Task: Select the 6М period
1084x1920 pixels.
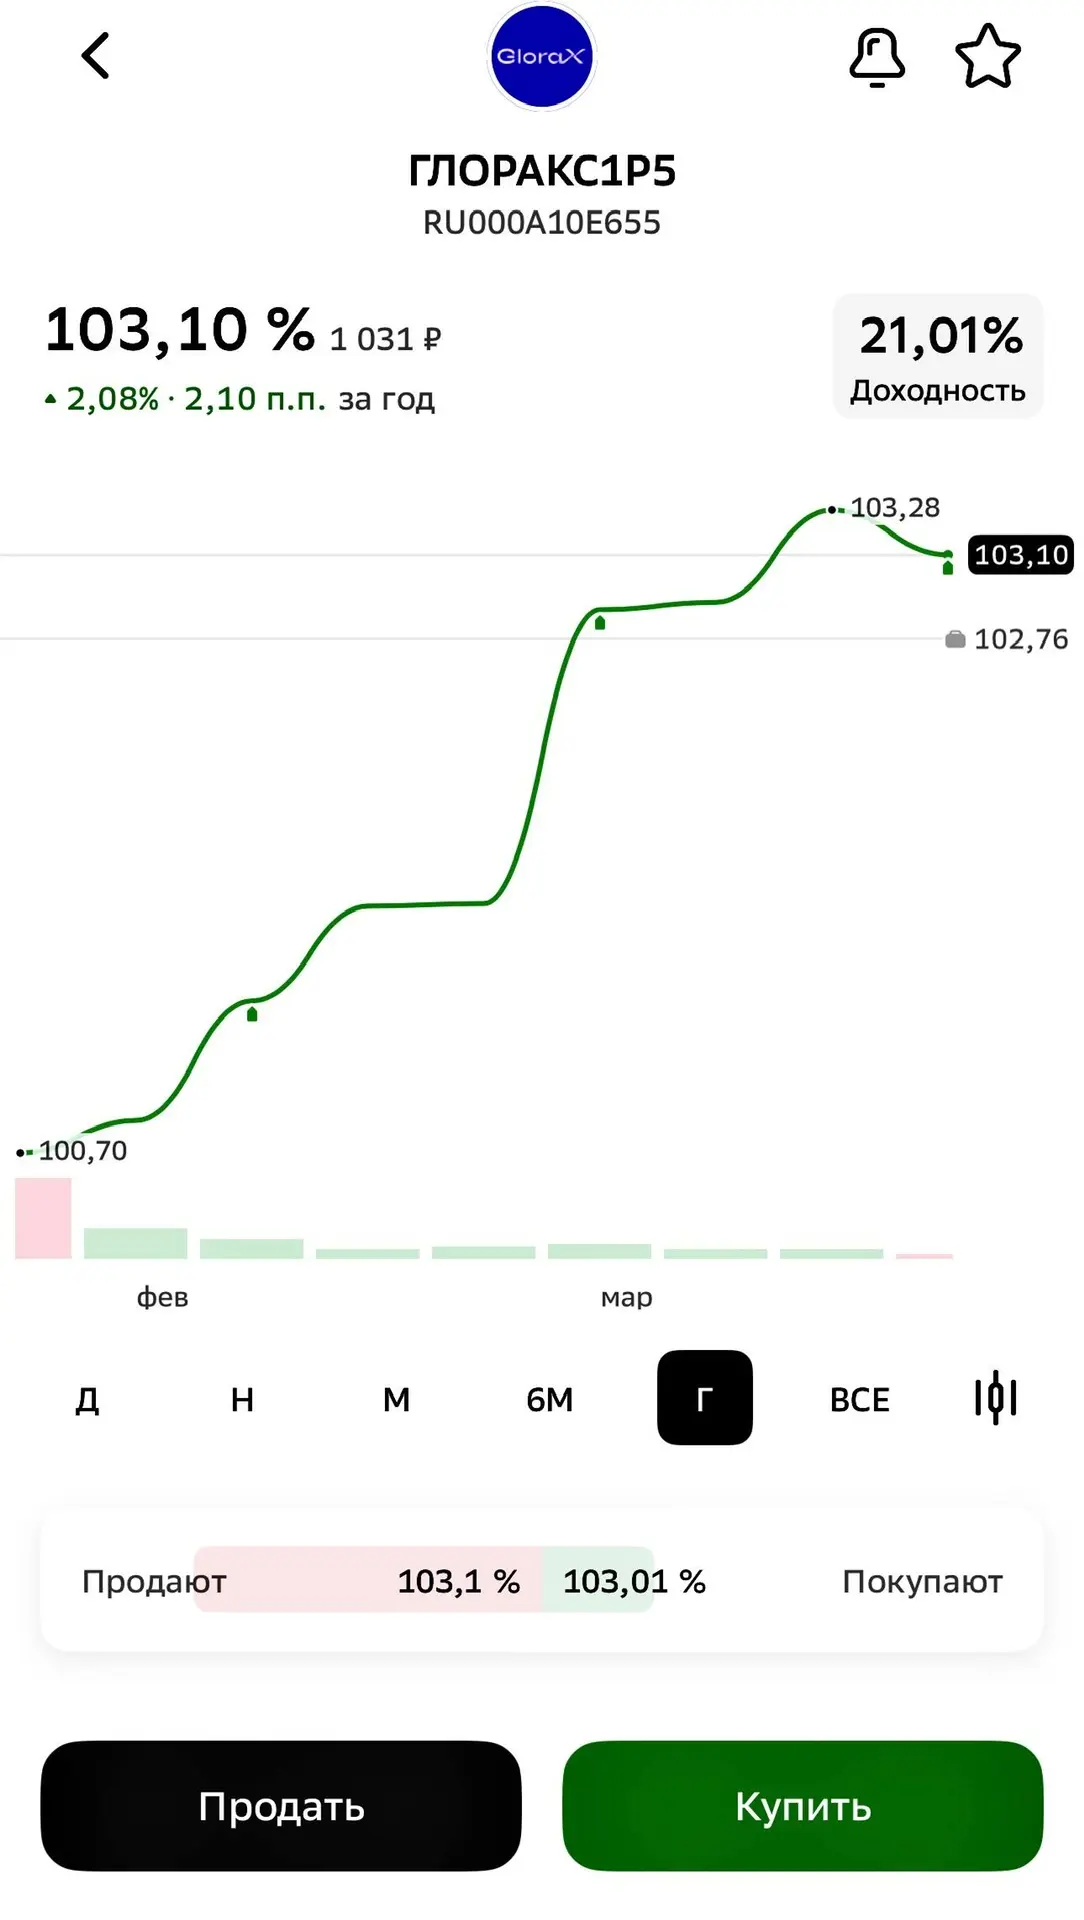Action: pyautogui.click(x=550, y=1398)
